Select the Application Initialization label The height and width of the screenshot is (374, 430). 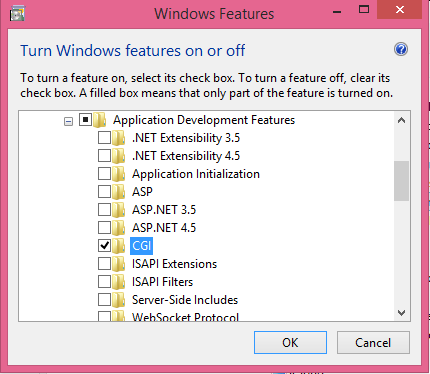(x=196, y=174)
